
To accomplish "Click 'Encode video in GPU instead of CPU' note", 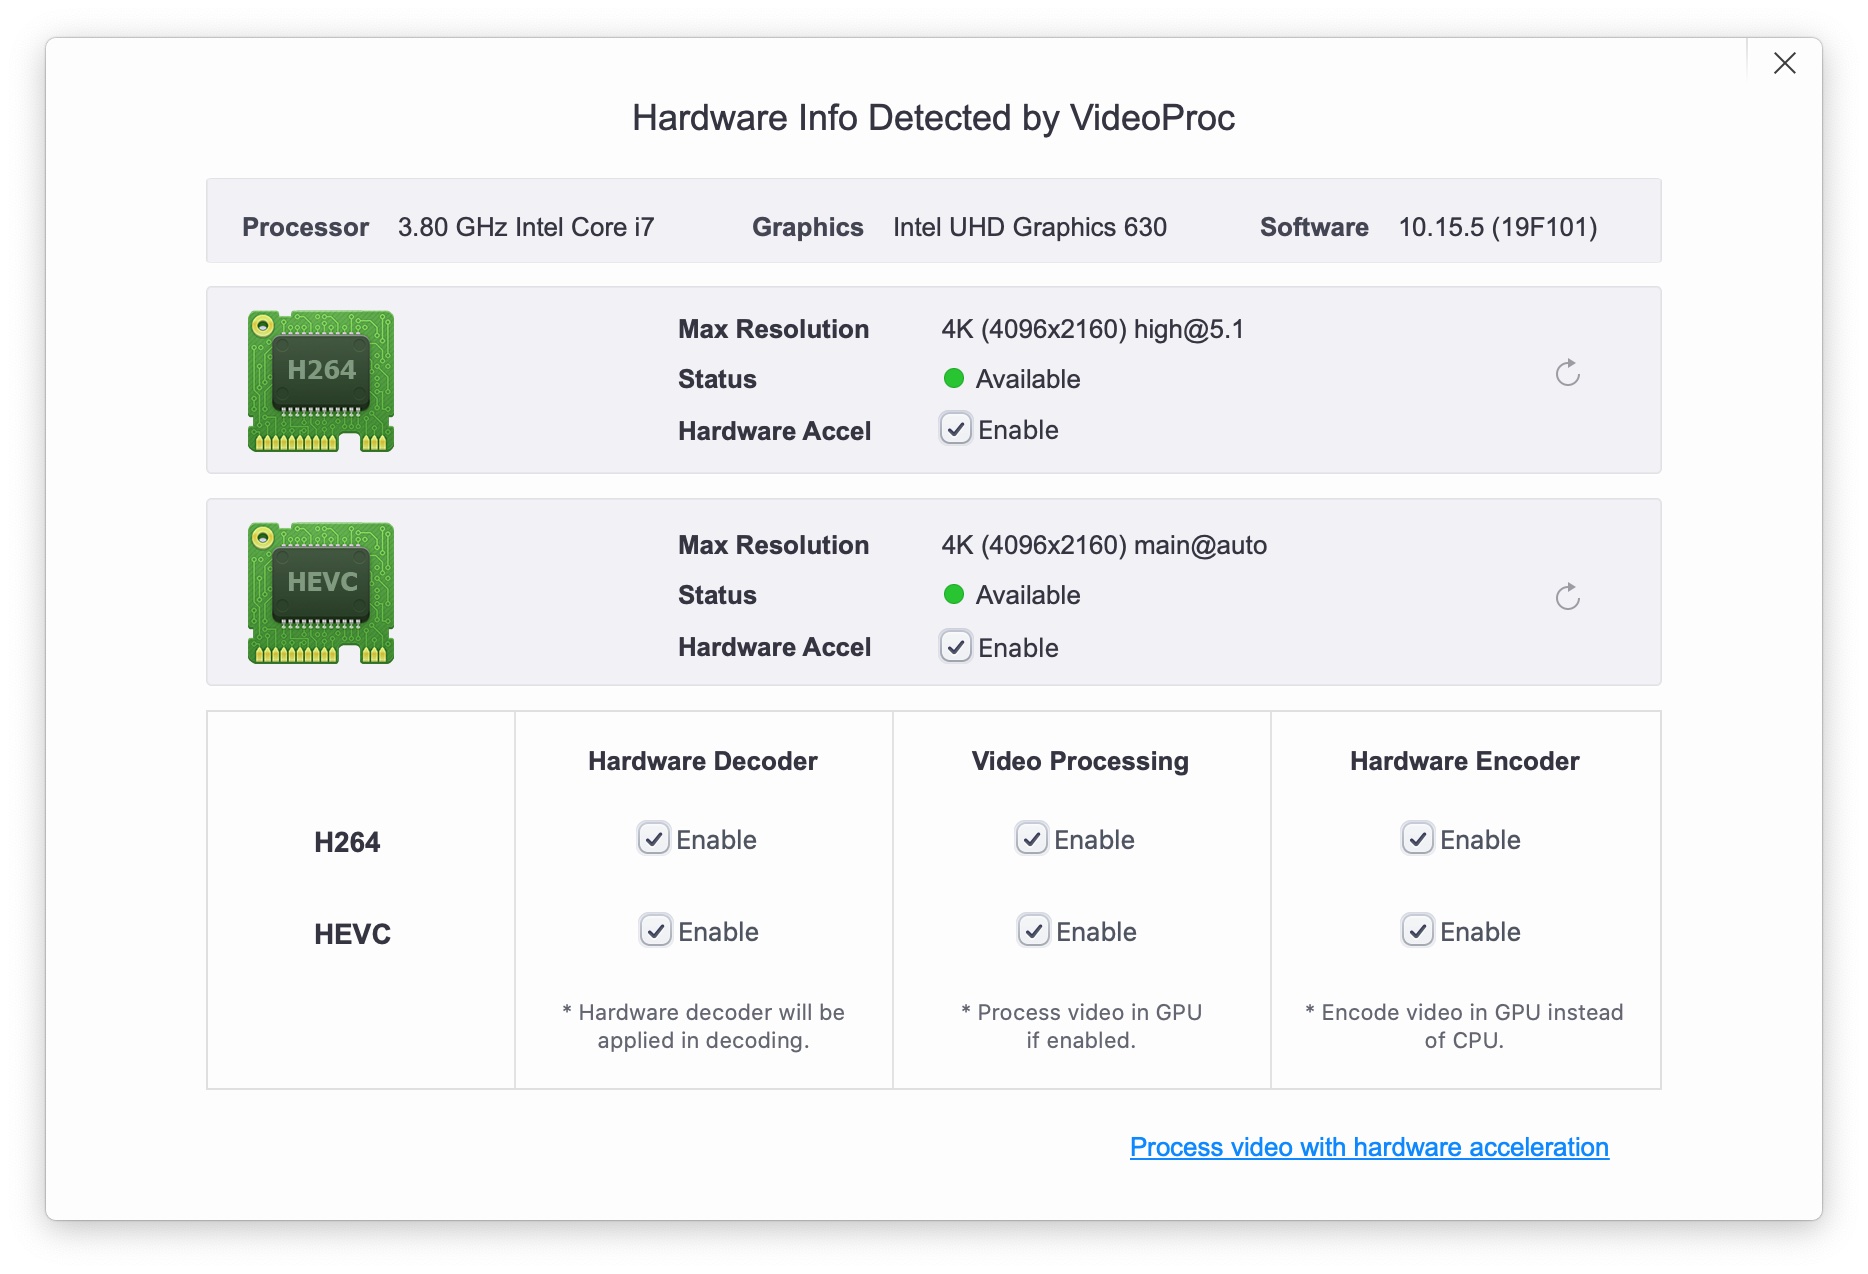I will tap(1464, 1026).
